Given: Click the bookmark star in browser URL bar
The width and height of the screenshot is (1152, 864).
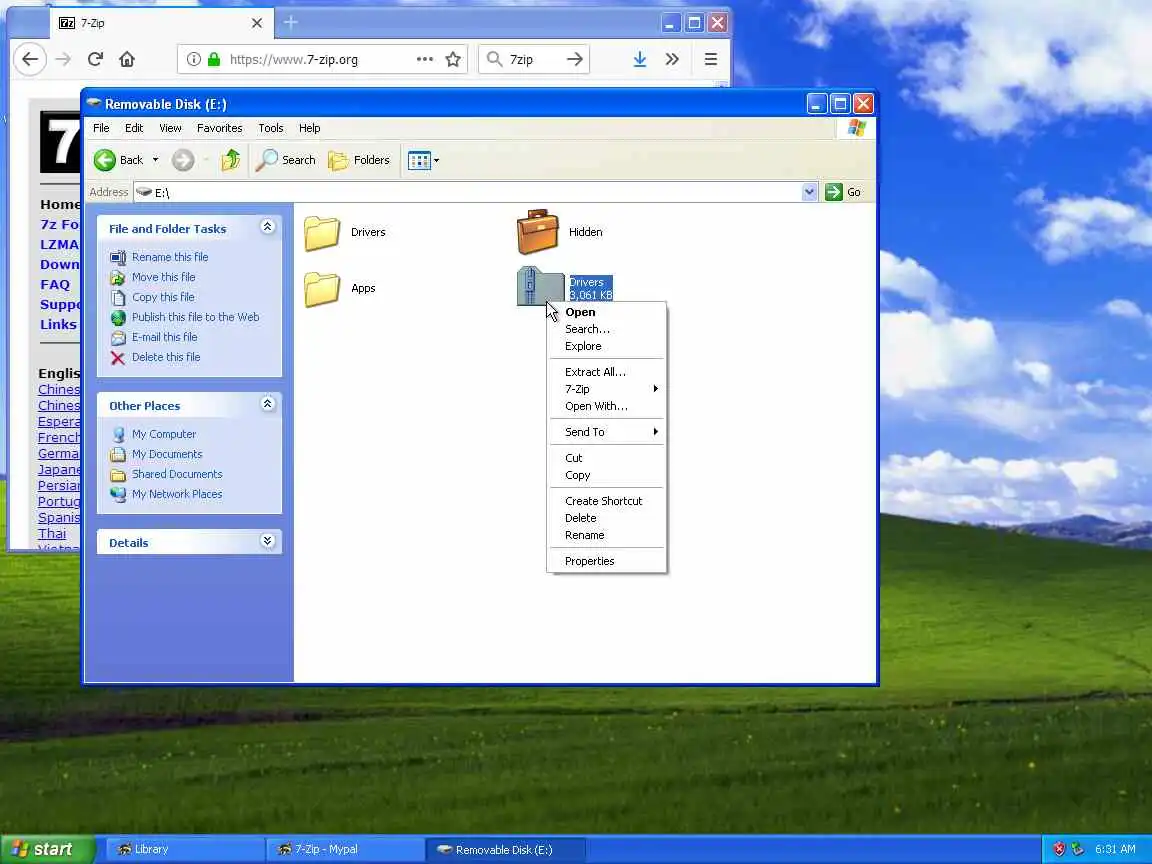Looking at the screenshot, I should (x=453, y=60).
